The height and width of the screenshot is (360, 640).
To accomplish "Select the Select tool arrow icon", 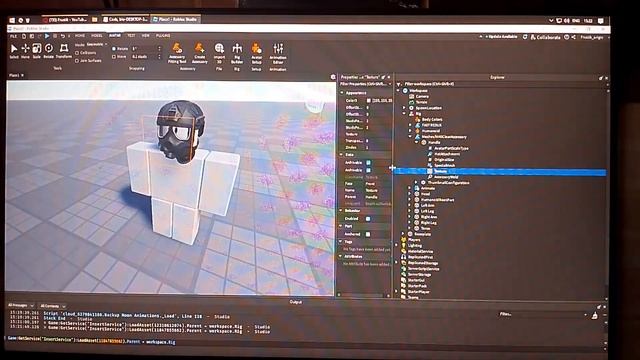I will (14, 49).
